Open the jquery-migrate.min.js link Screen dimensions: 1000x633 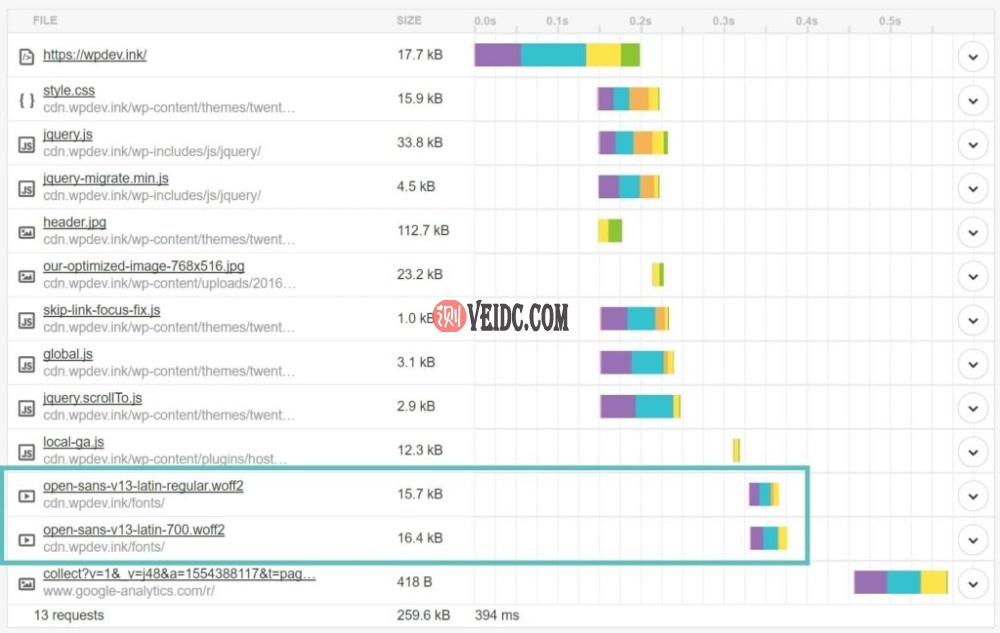pyautogui.click(x=106, y=178)
